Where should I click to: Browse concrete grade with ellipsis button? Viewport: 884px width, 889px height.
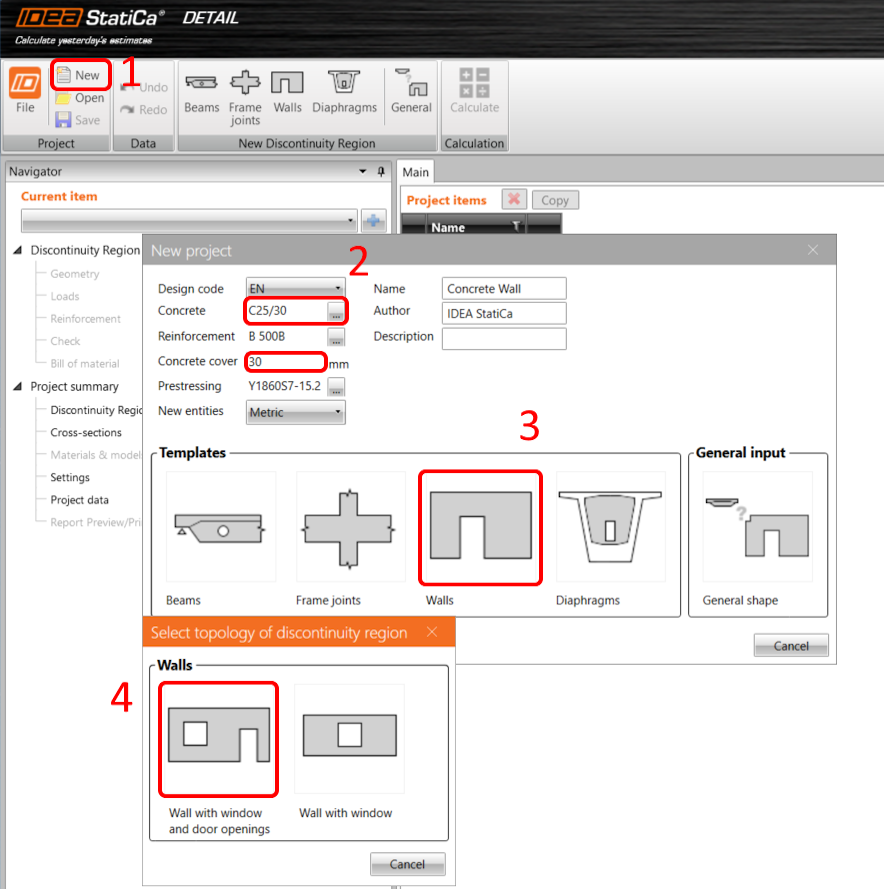coord(336,312)
